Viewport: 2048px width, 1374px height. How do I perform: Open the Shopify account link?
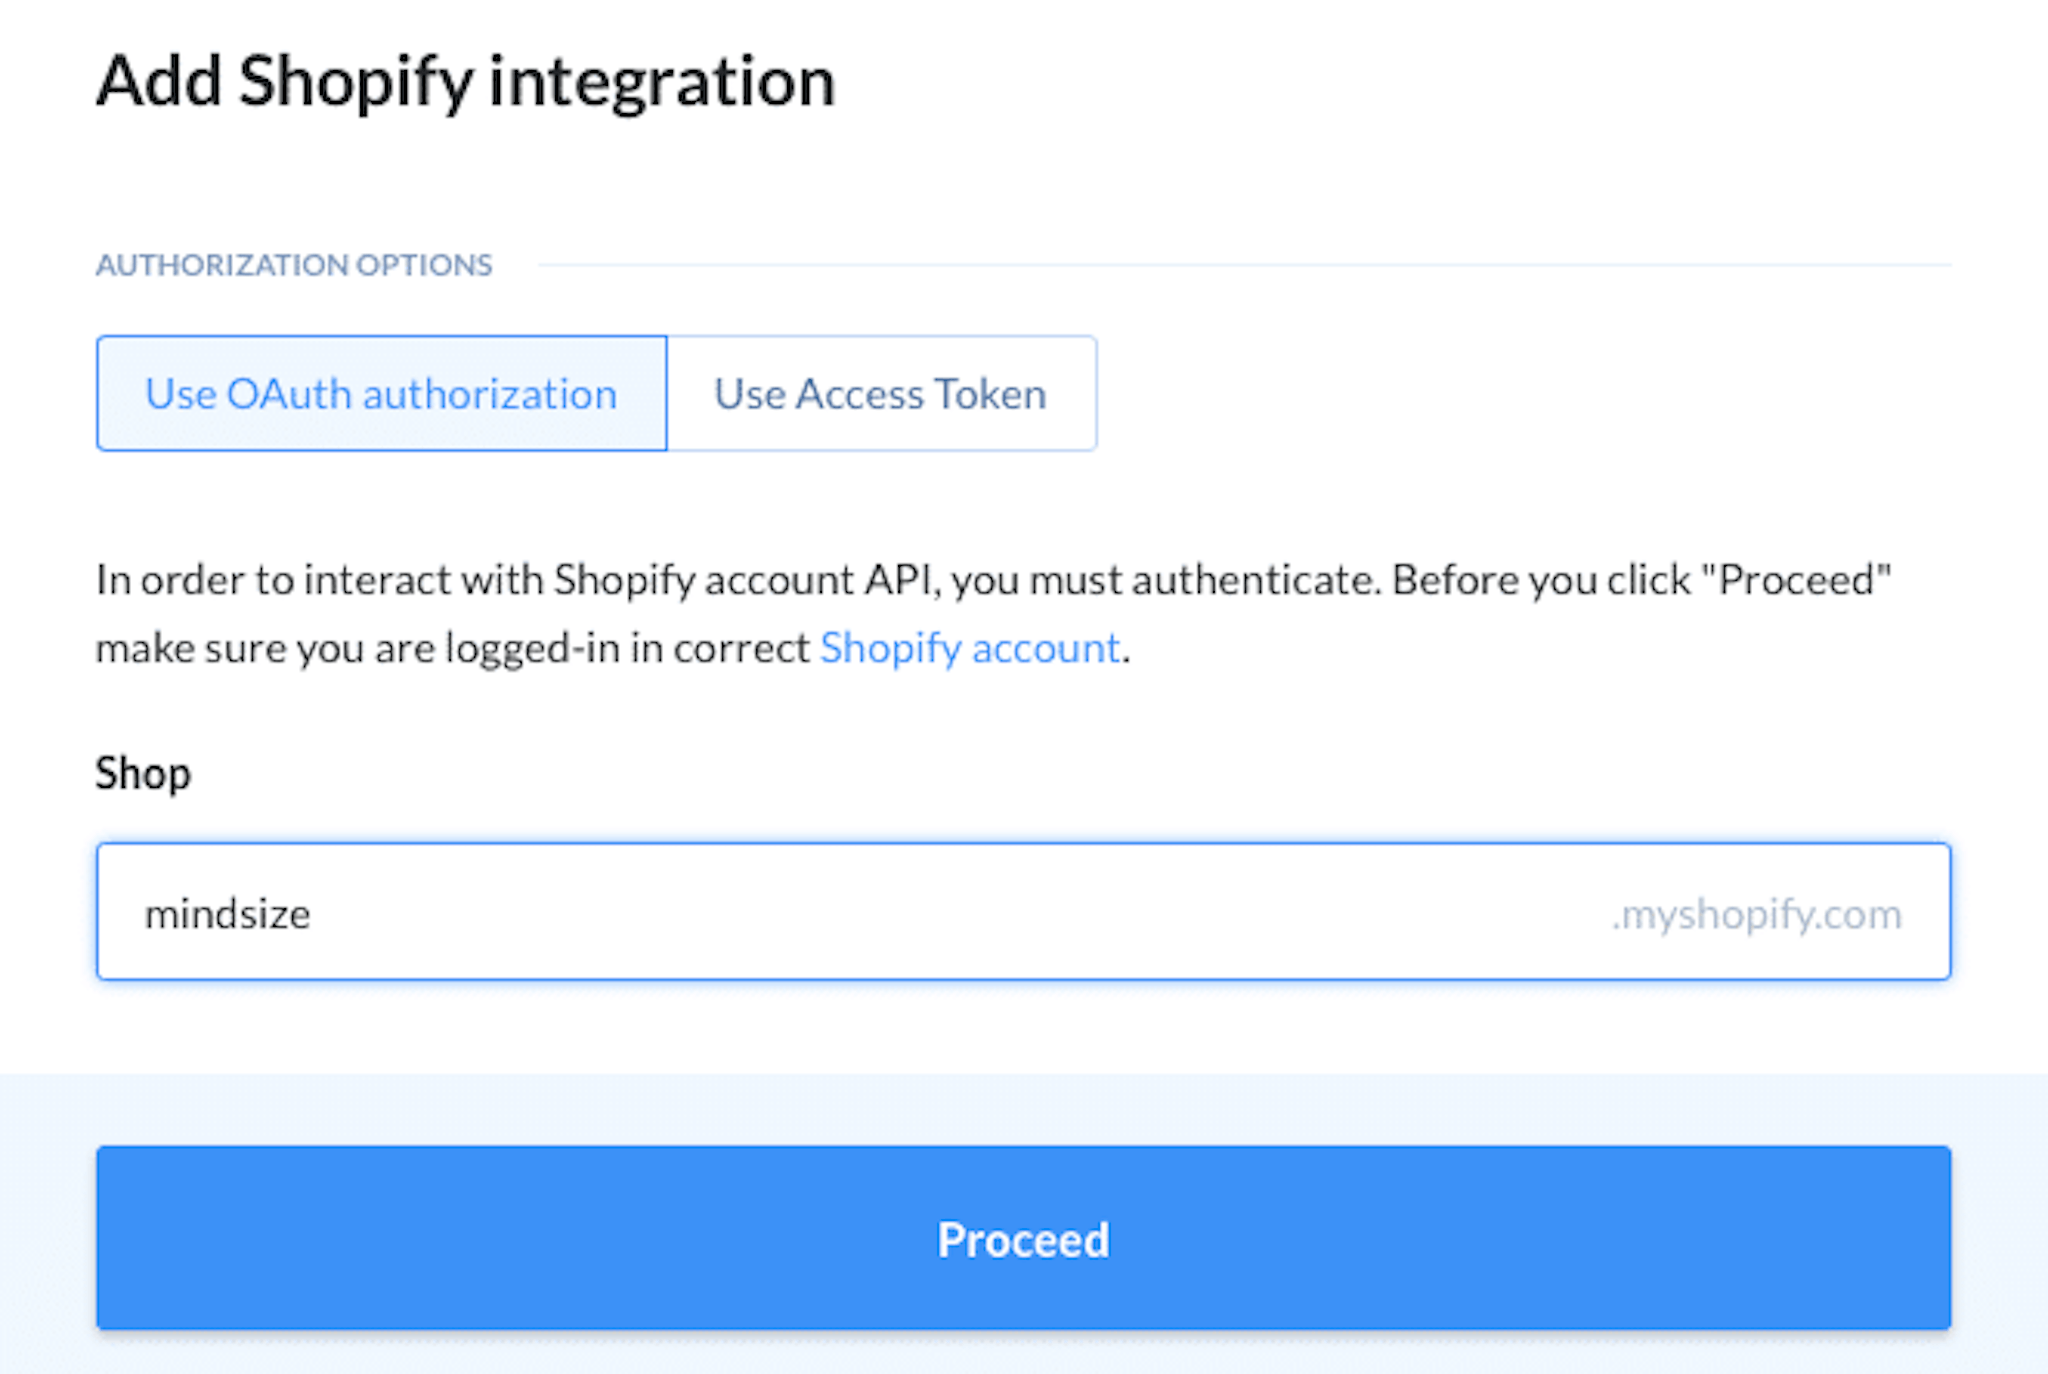pyautogui.click(x=969, y=649)
